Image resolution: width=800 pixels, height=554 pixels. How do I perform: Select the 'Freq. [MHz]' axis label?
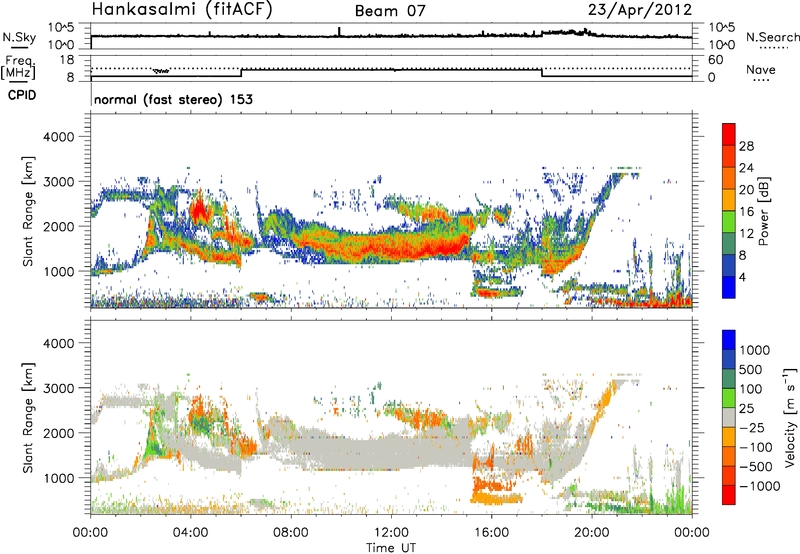click(18, 67)
